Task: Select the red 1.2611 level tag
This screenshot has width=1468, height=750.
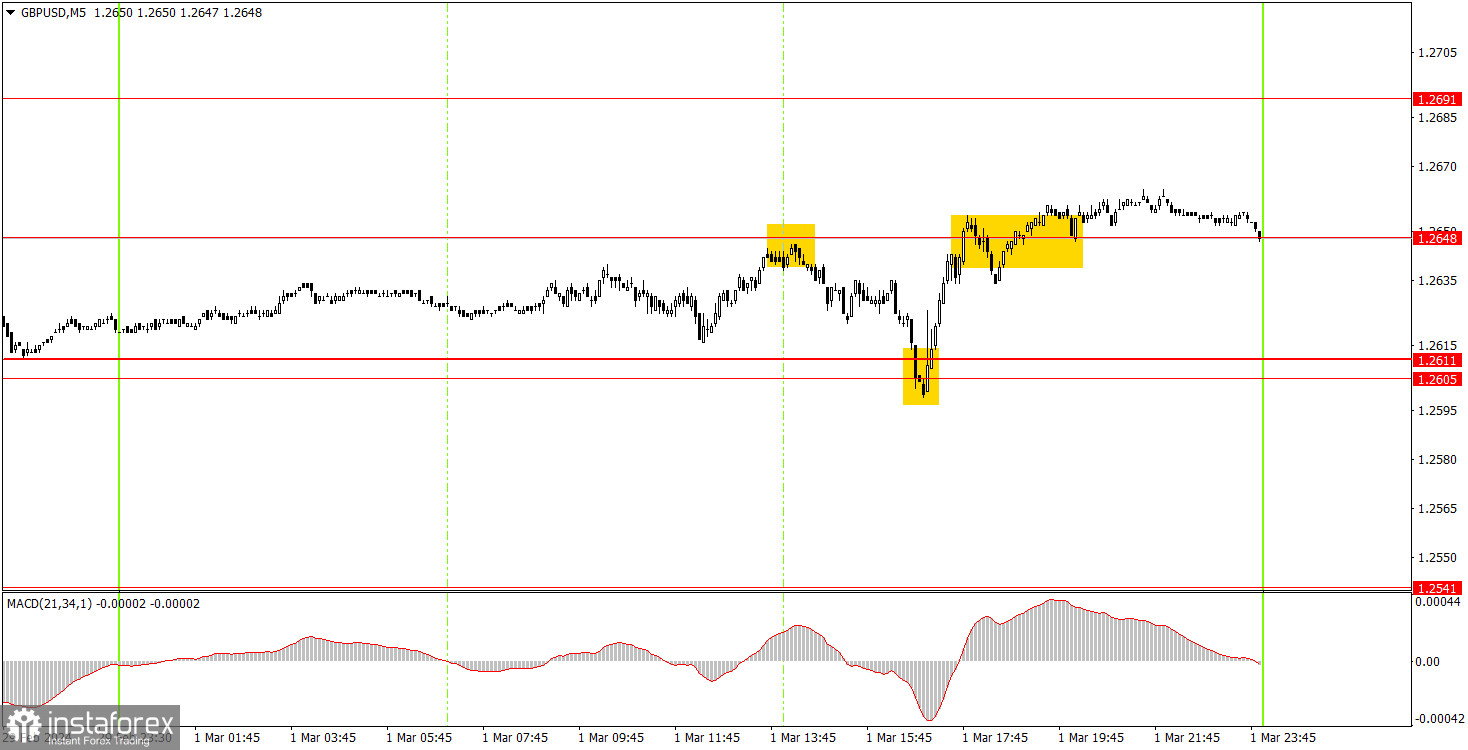Action: [1437, 360]
